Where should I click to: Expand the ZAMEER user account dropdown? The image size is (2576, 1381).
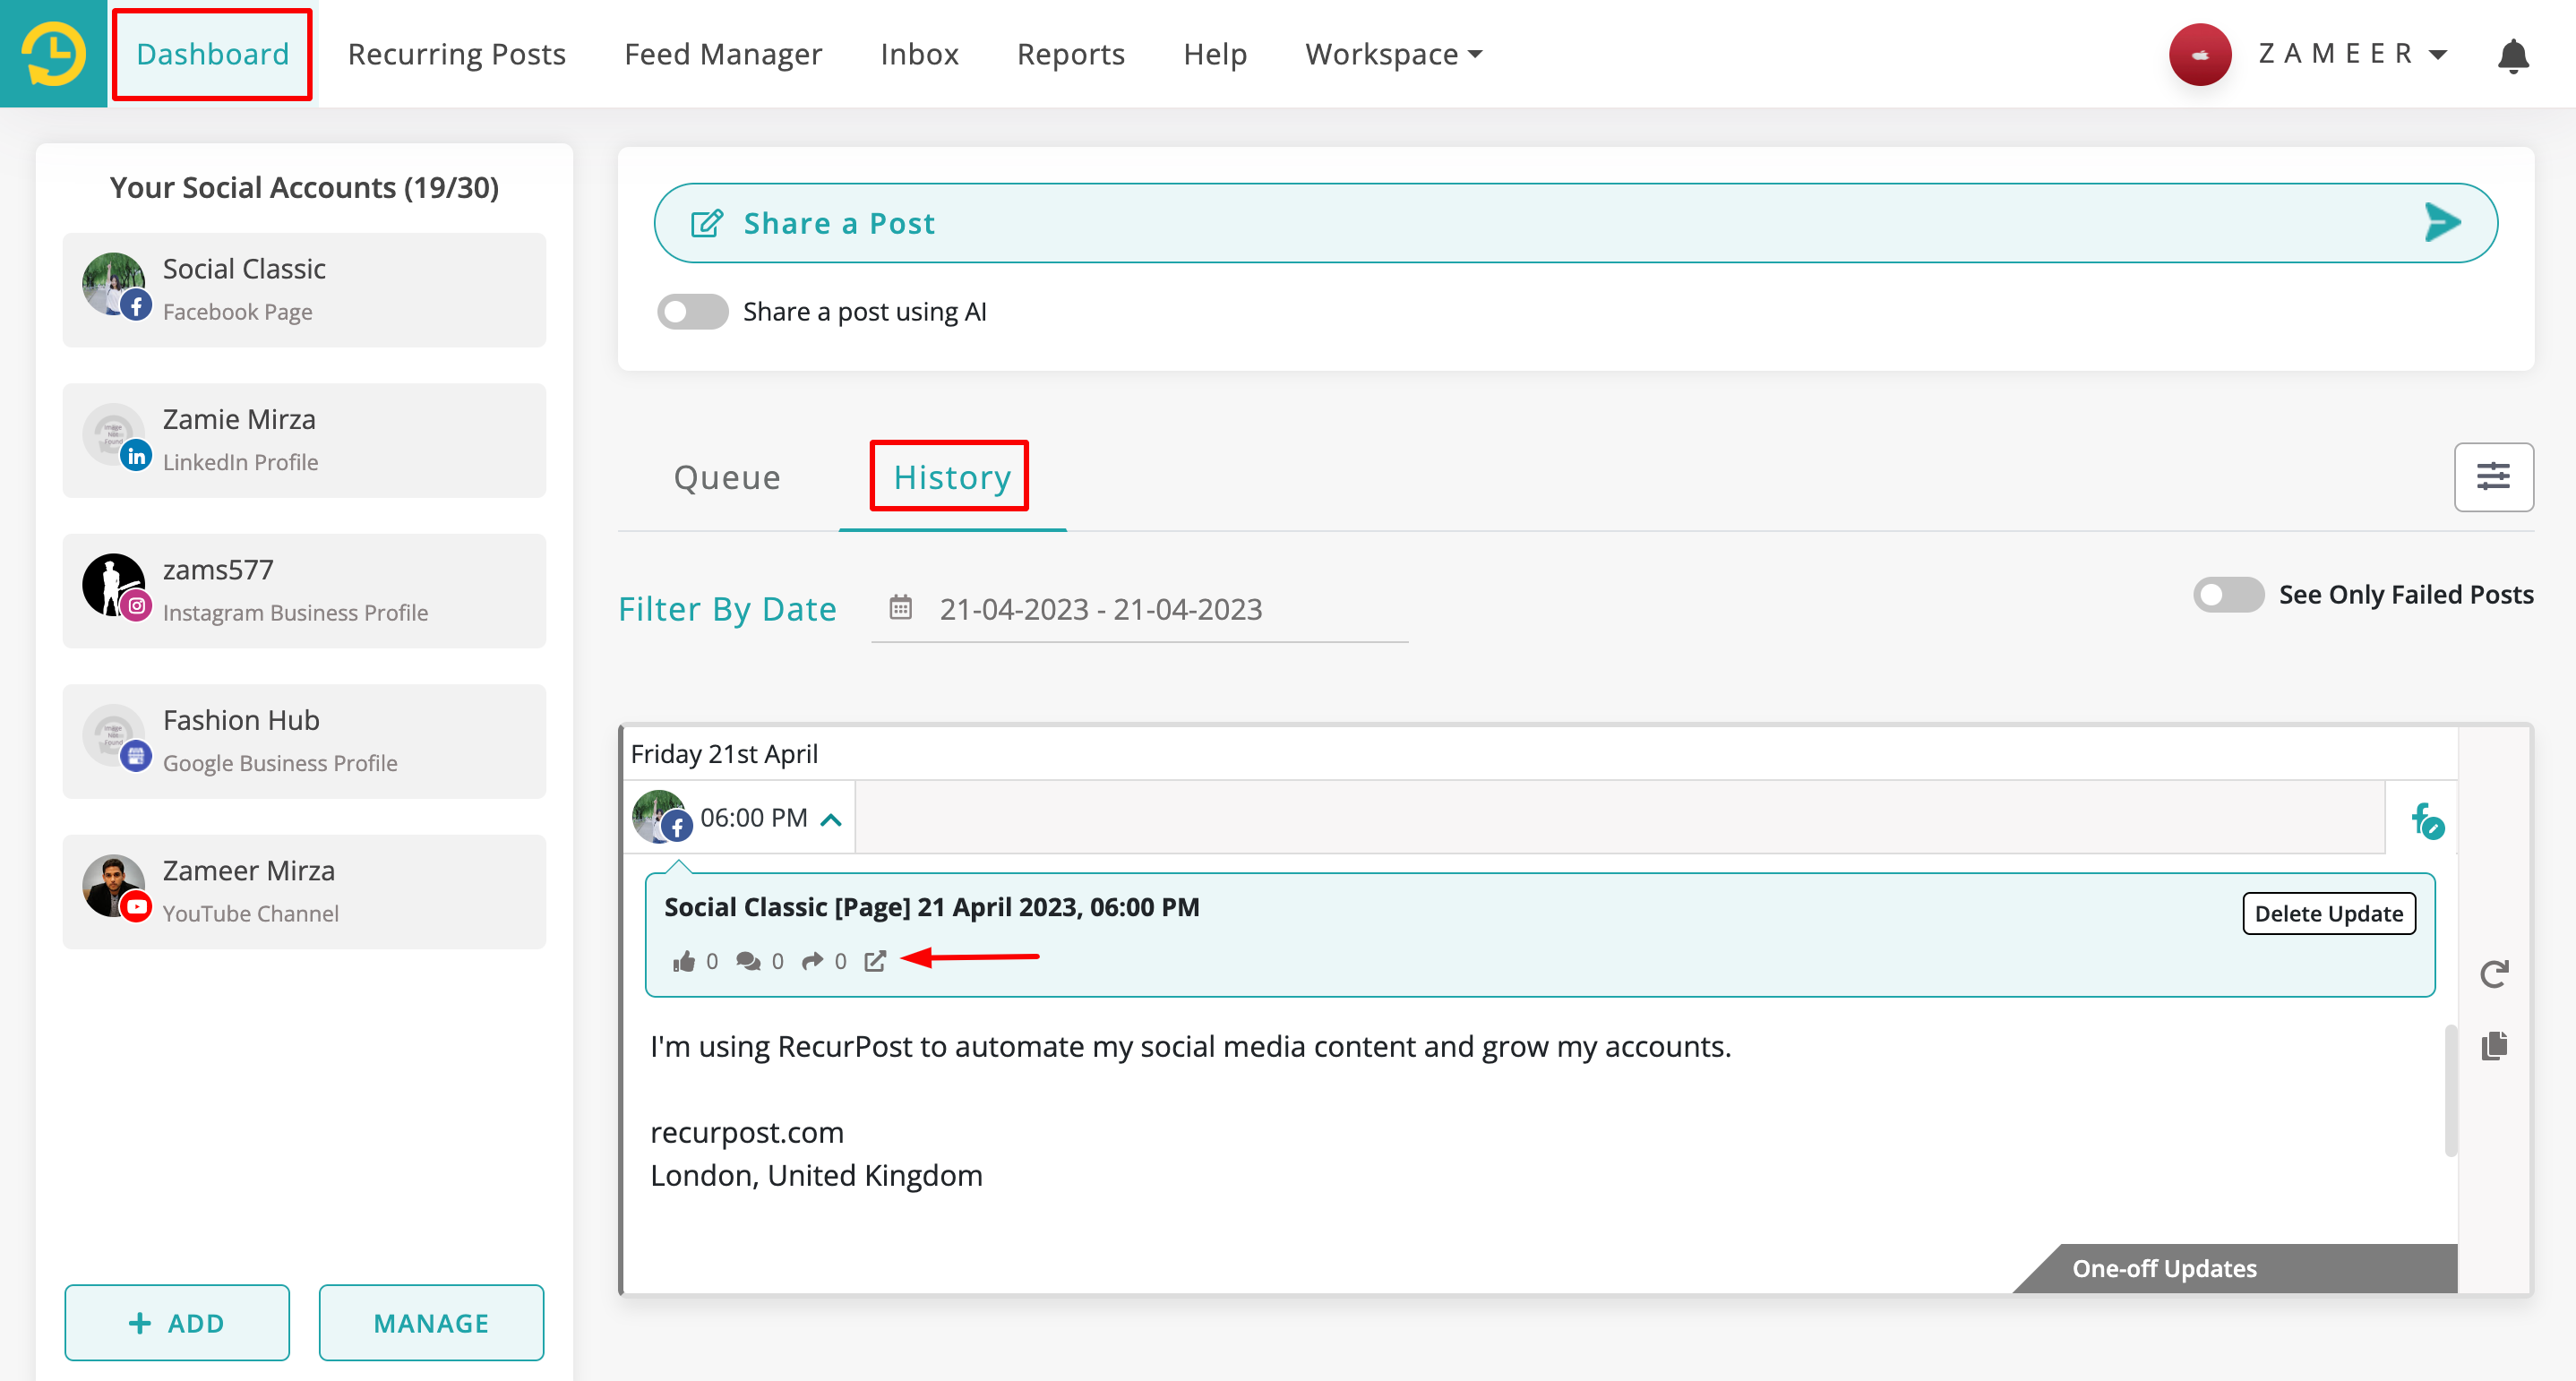[x=2352, y=54]
